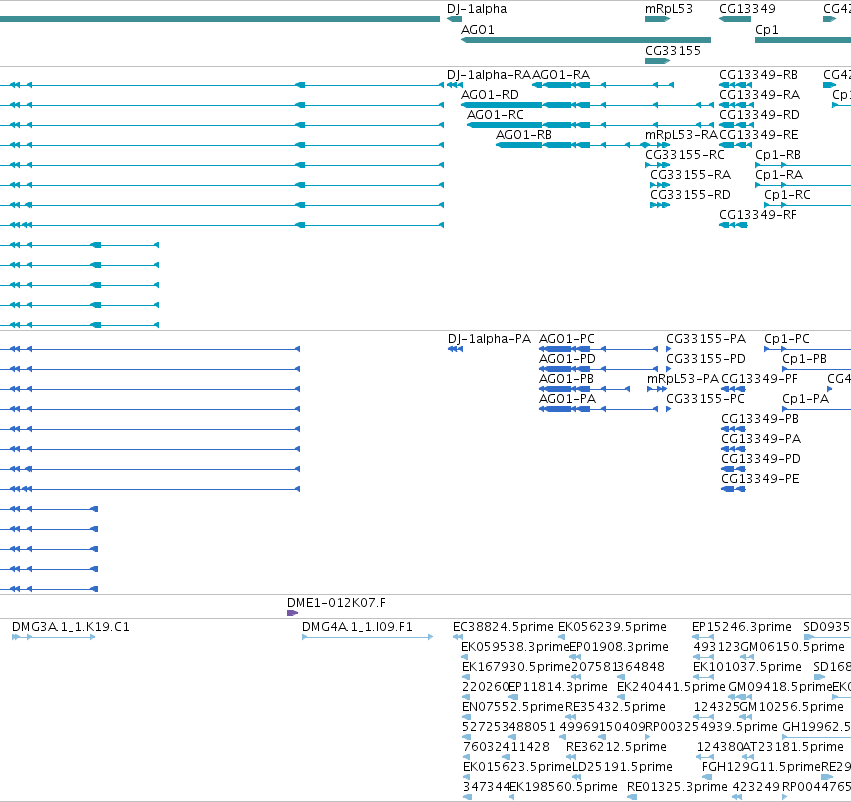Click the EK101037.5prime EST label
851x802 pixels.
tap(747, 666)
